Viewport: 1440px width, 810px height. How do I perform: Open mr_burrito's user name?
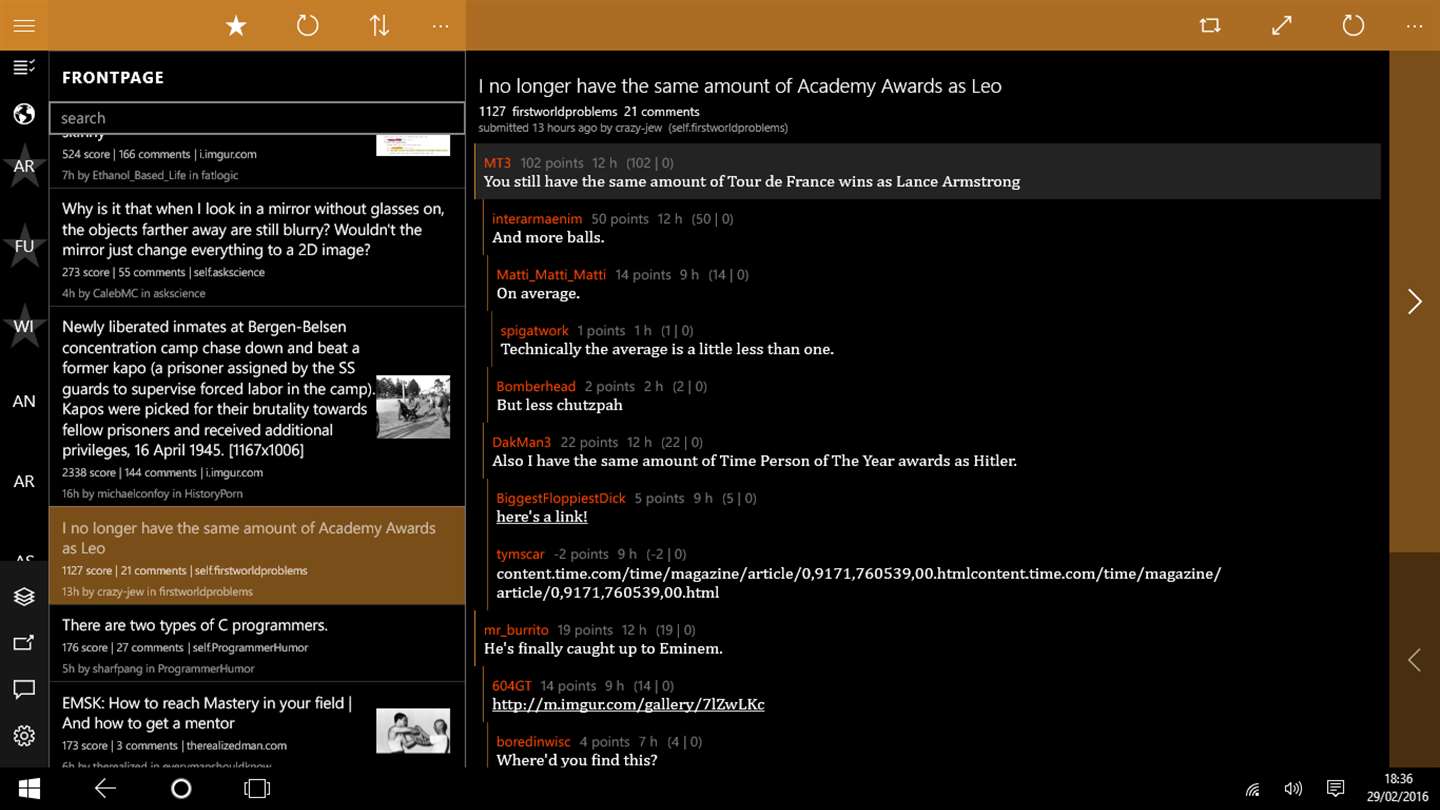pos(516,631)
